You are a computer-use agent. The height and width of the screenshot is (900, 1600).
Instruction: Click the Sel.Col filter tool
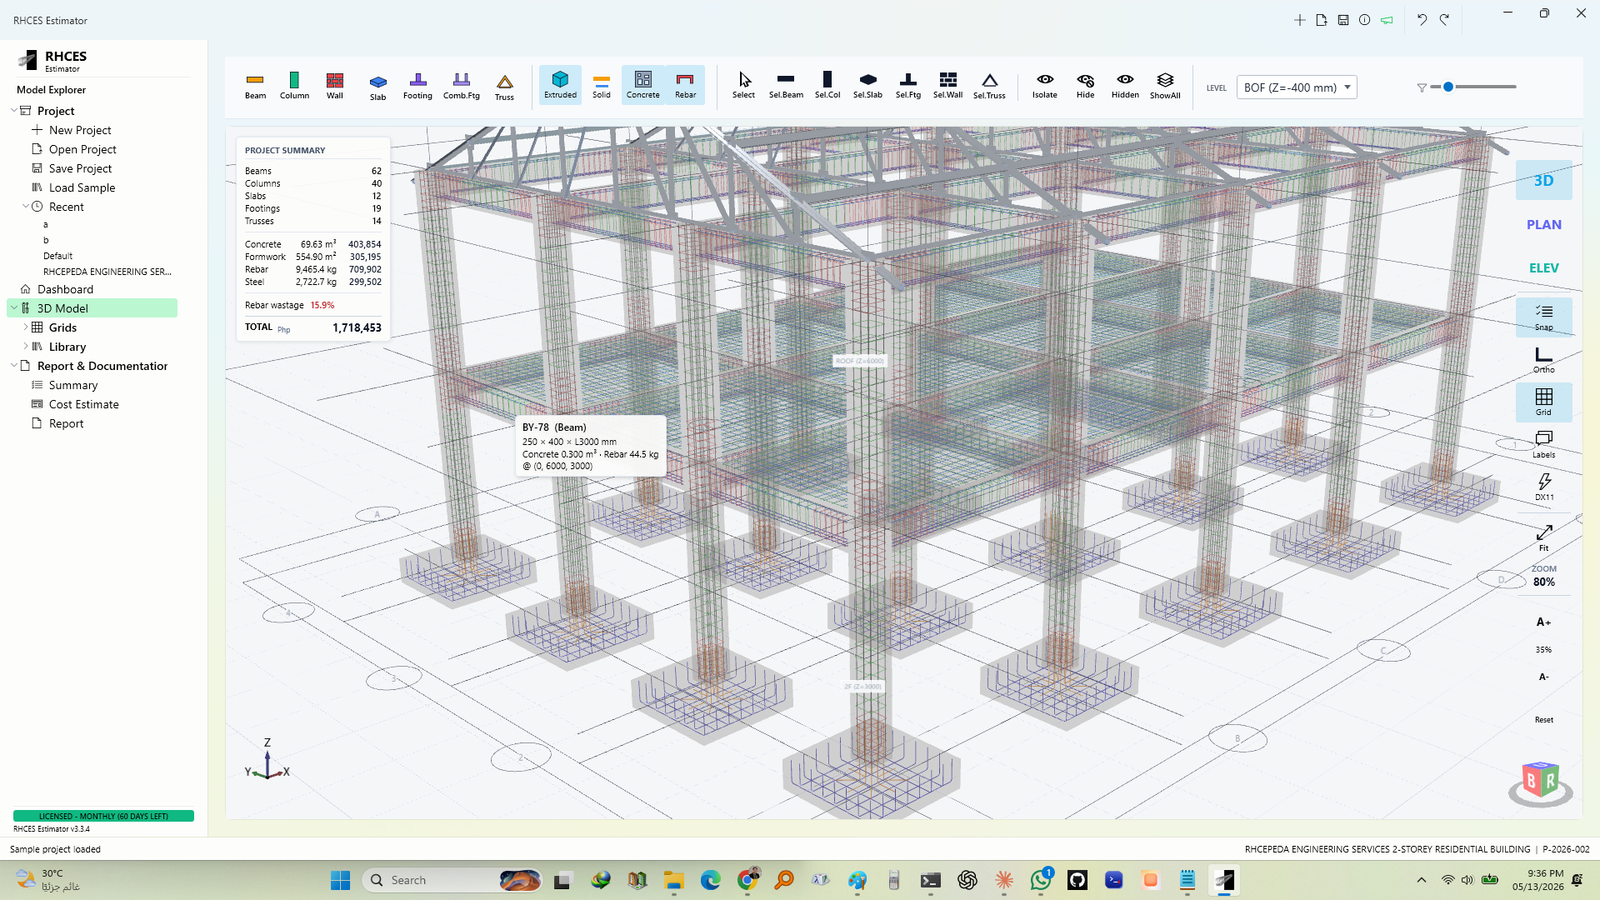click(x=827, y=86)
